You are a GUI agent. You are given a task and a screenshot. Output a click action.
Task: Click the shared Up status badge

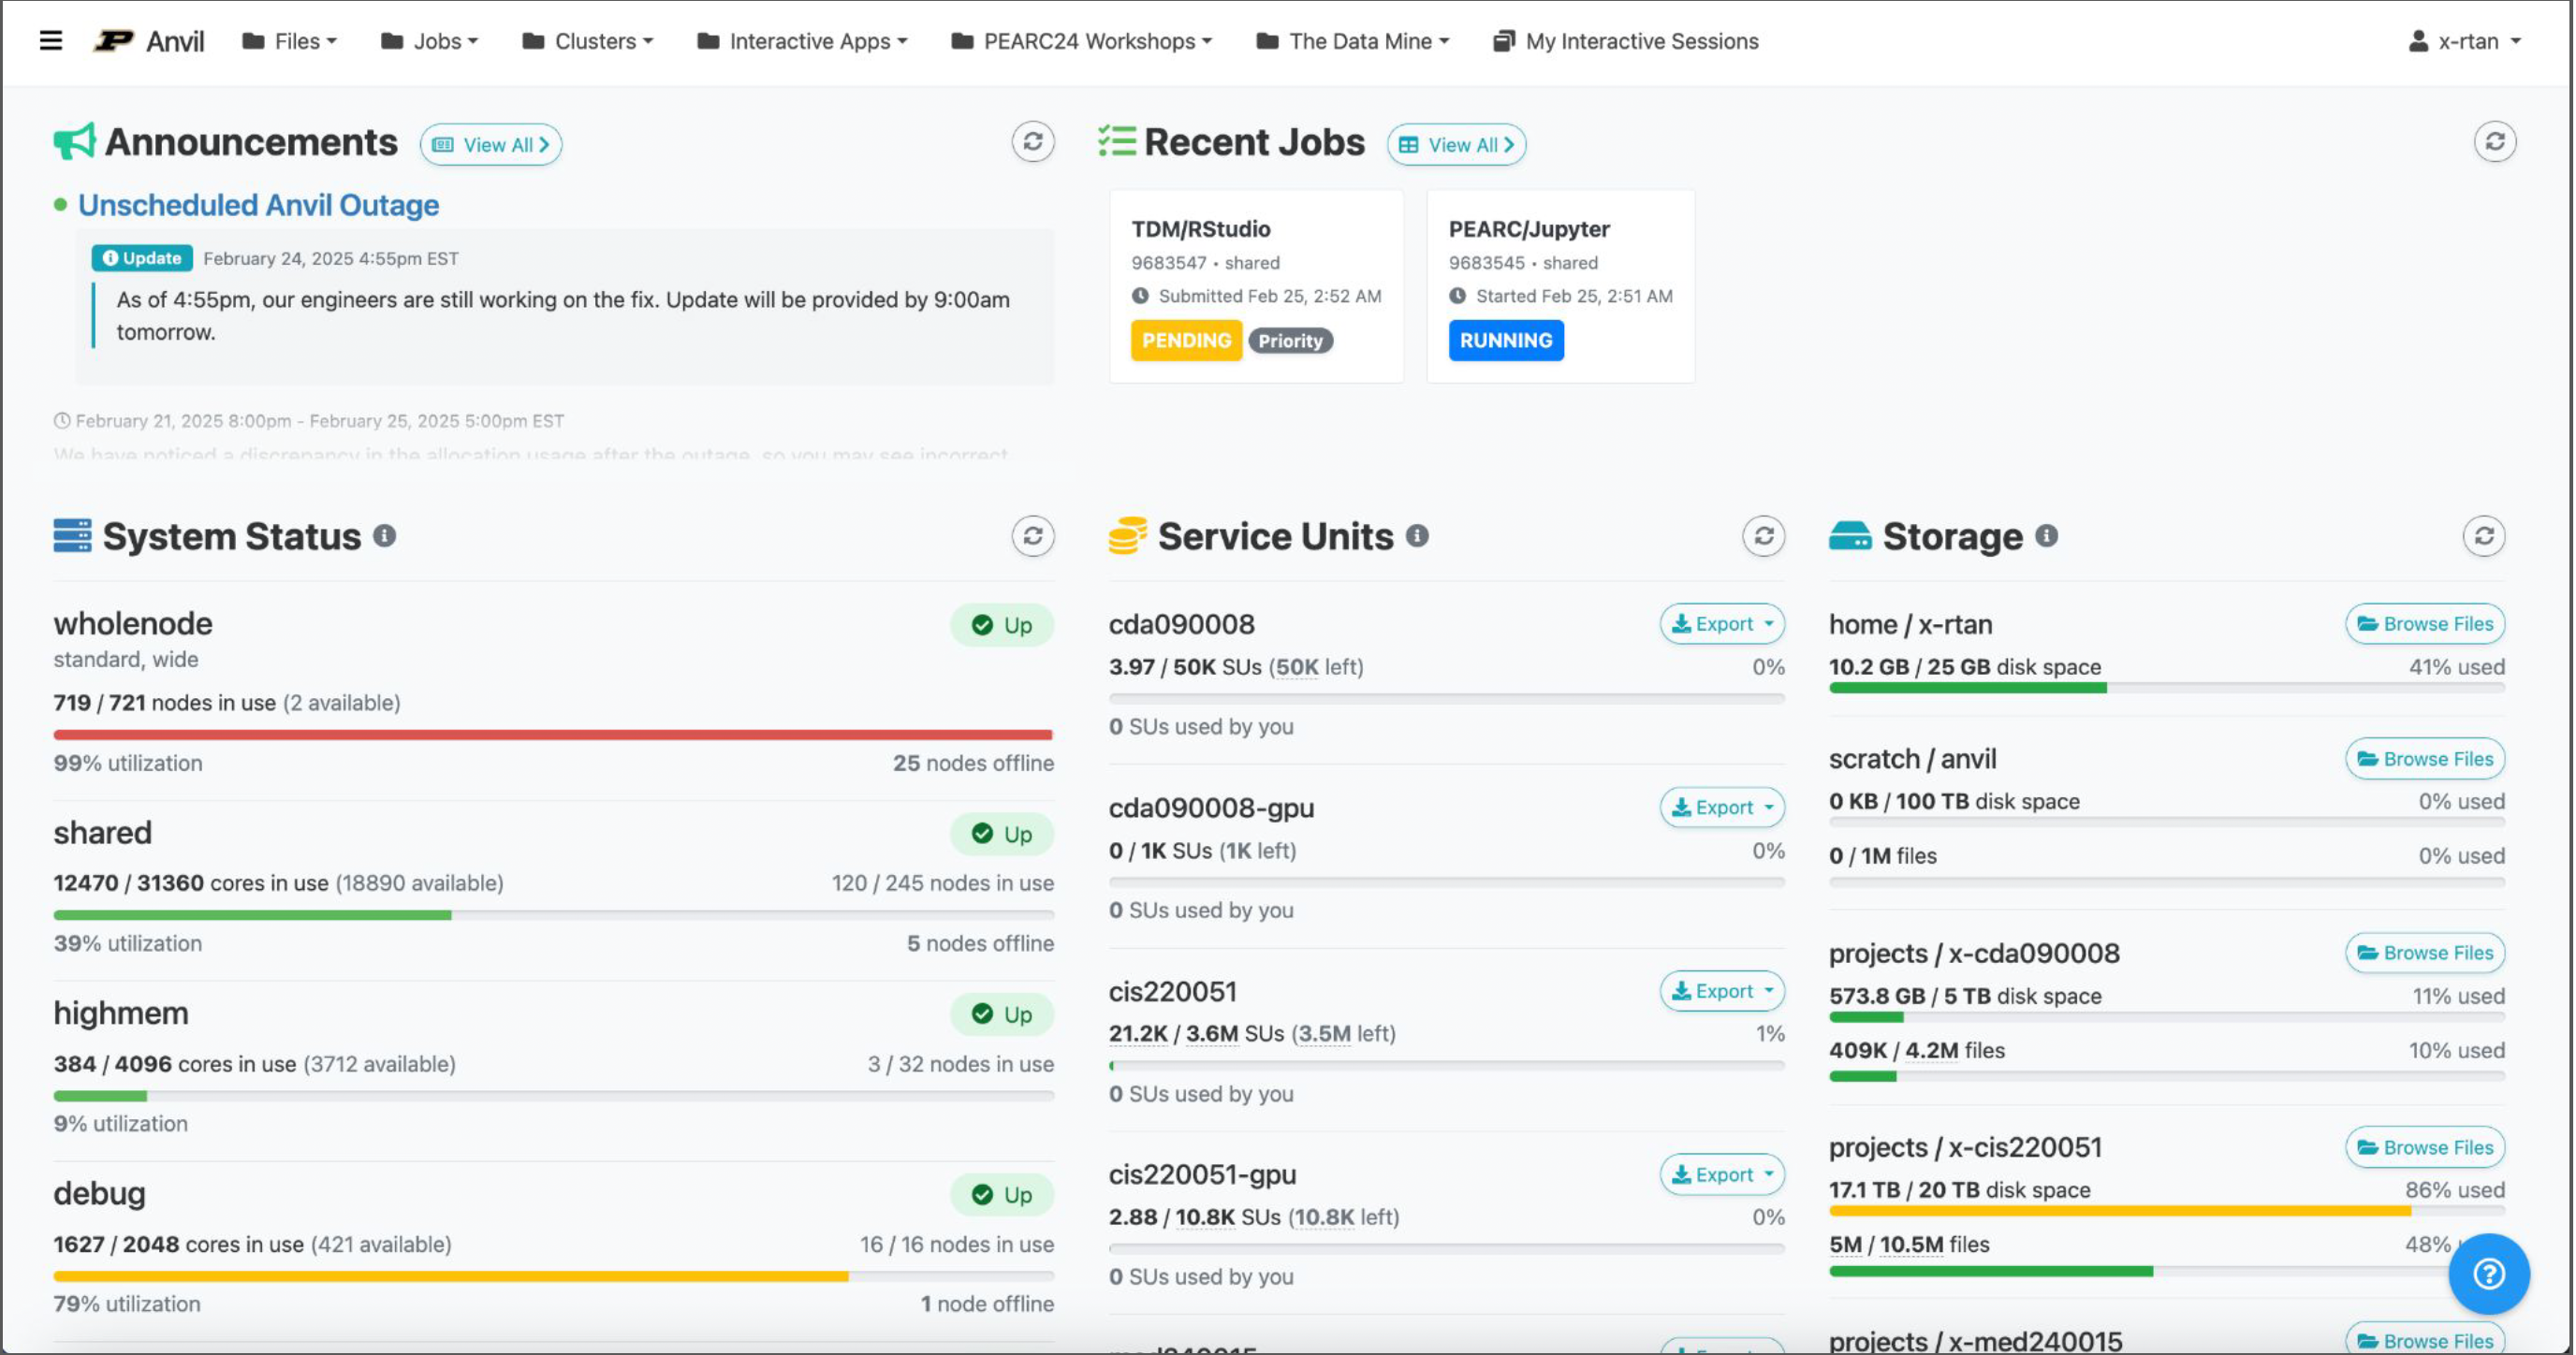click(x=1001, y=834)
